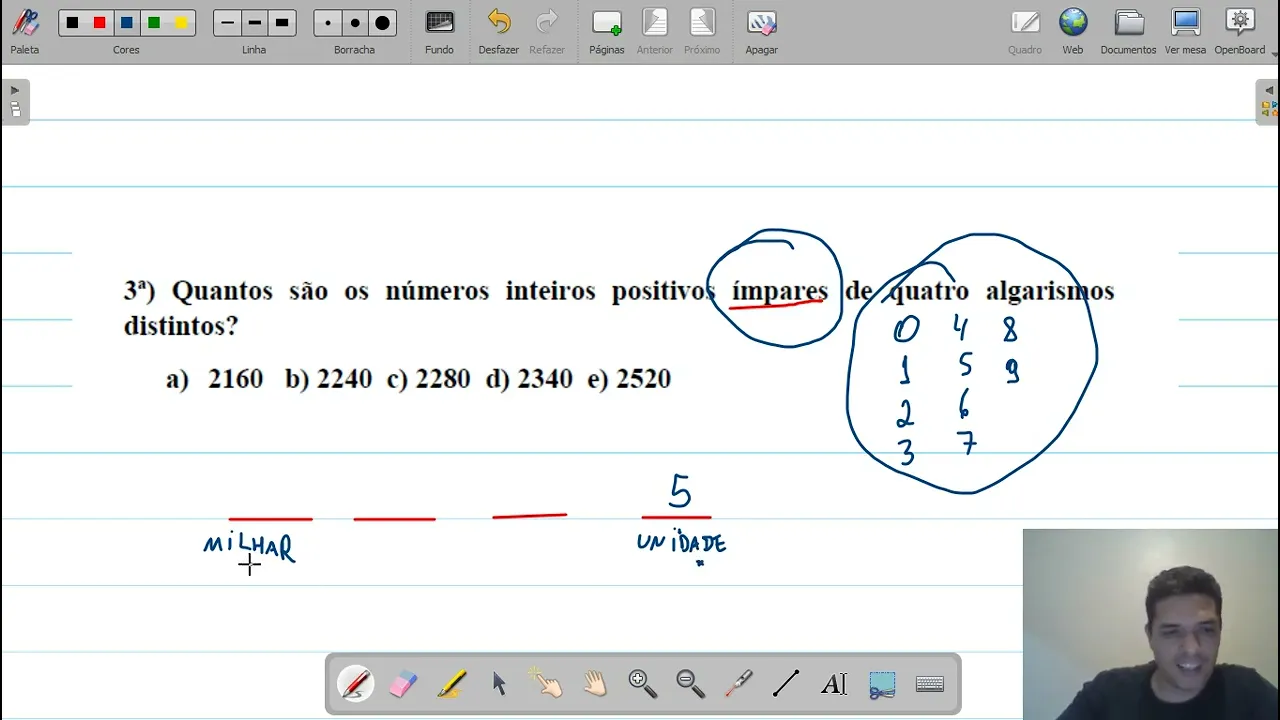Toggle the Paleta stylus palette

pos(25,31)
